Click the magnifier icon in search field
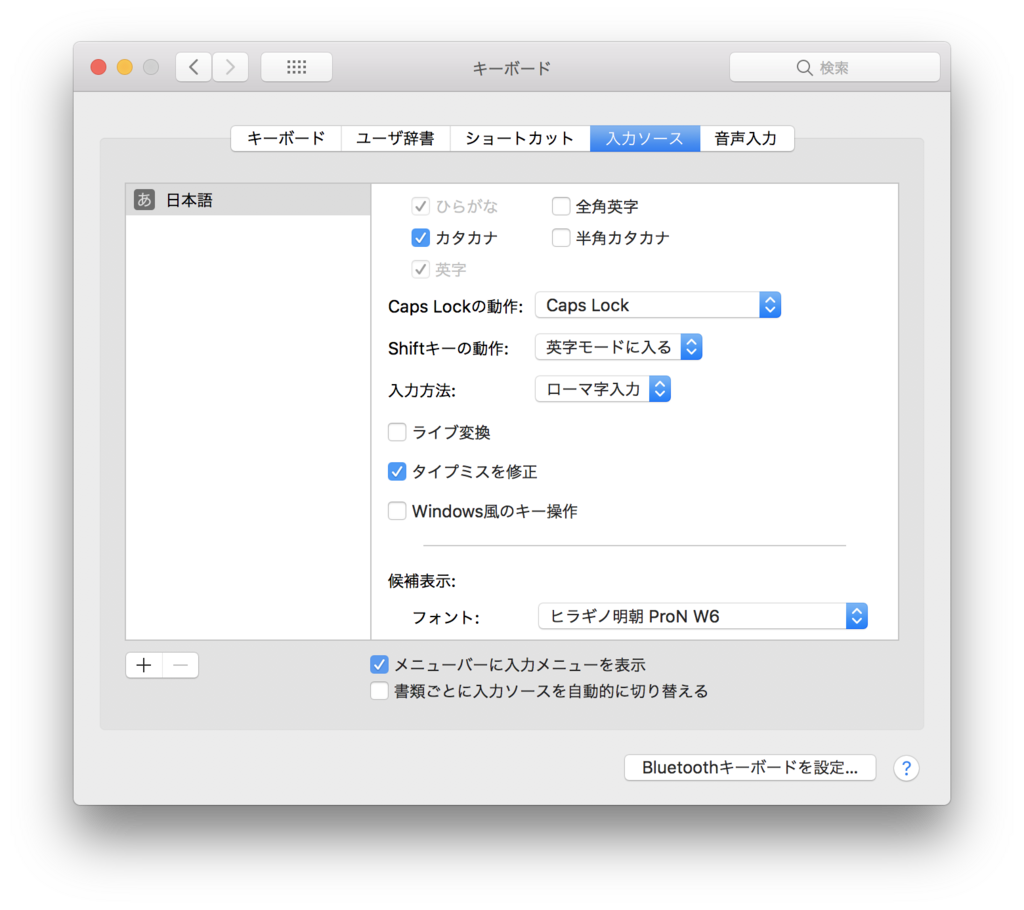This screenshot has height=910, width=1024. point(805,67)
